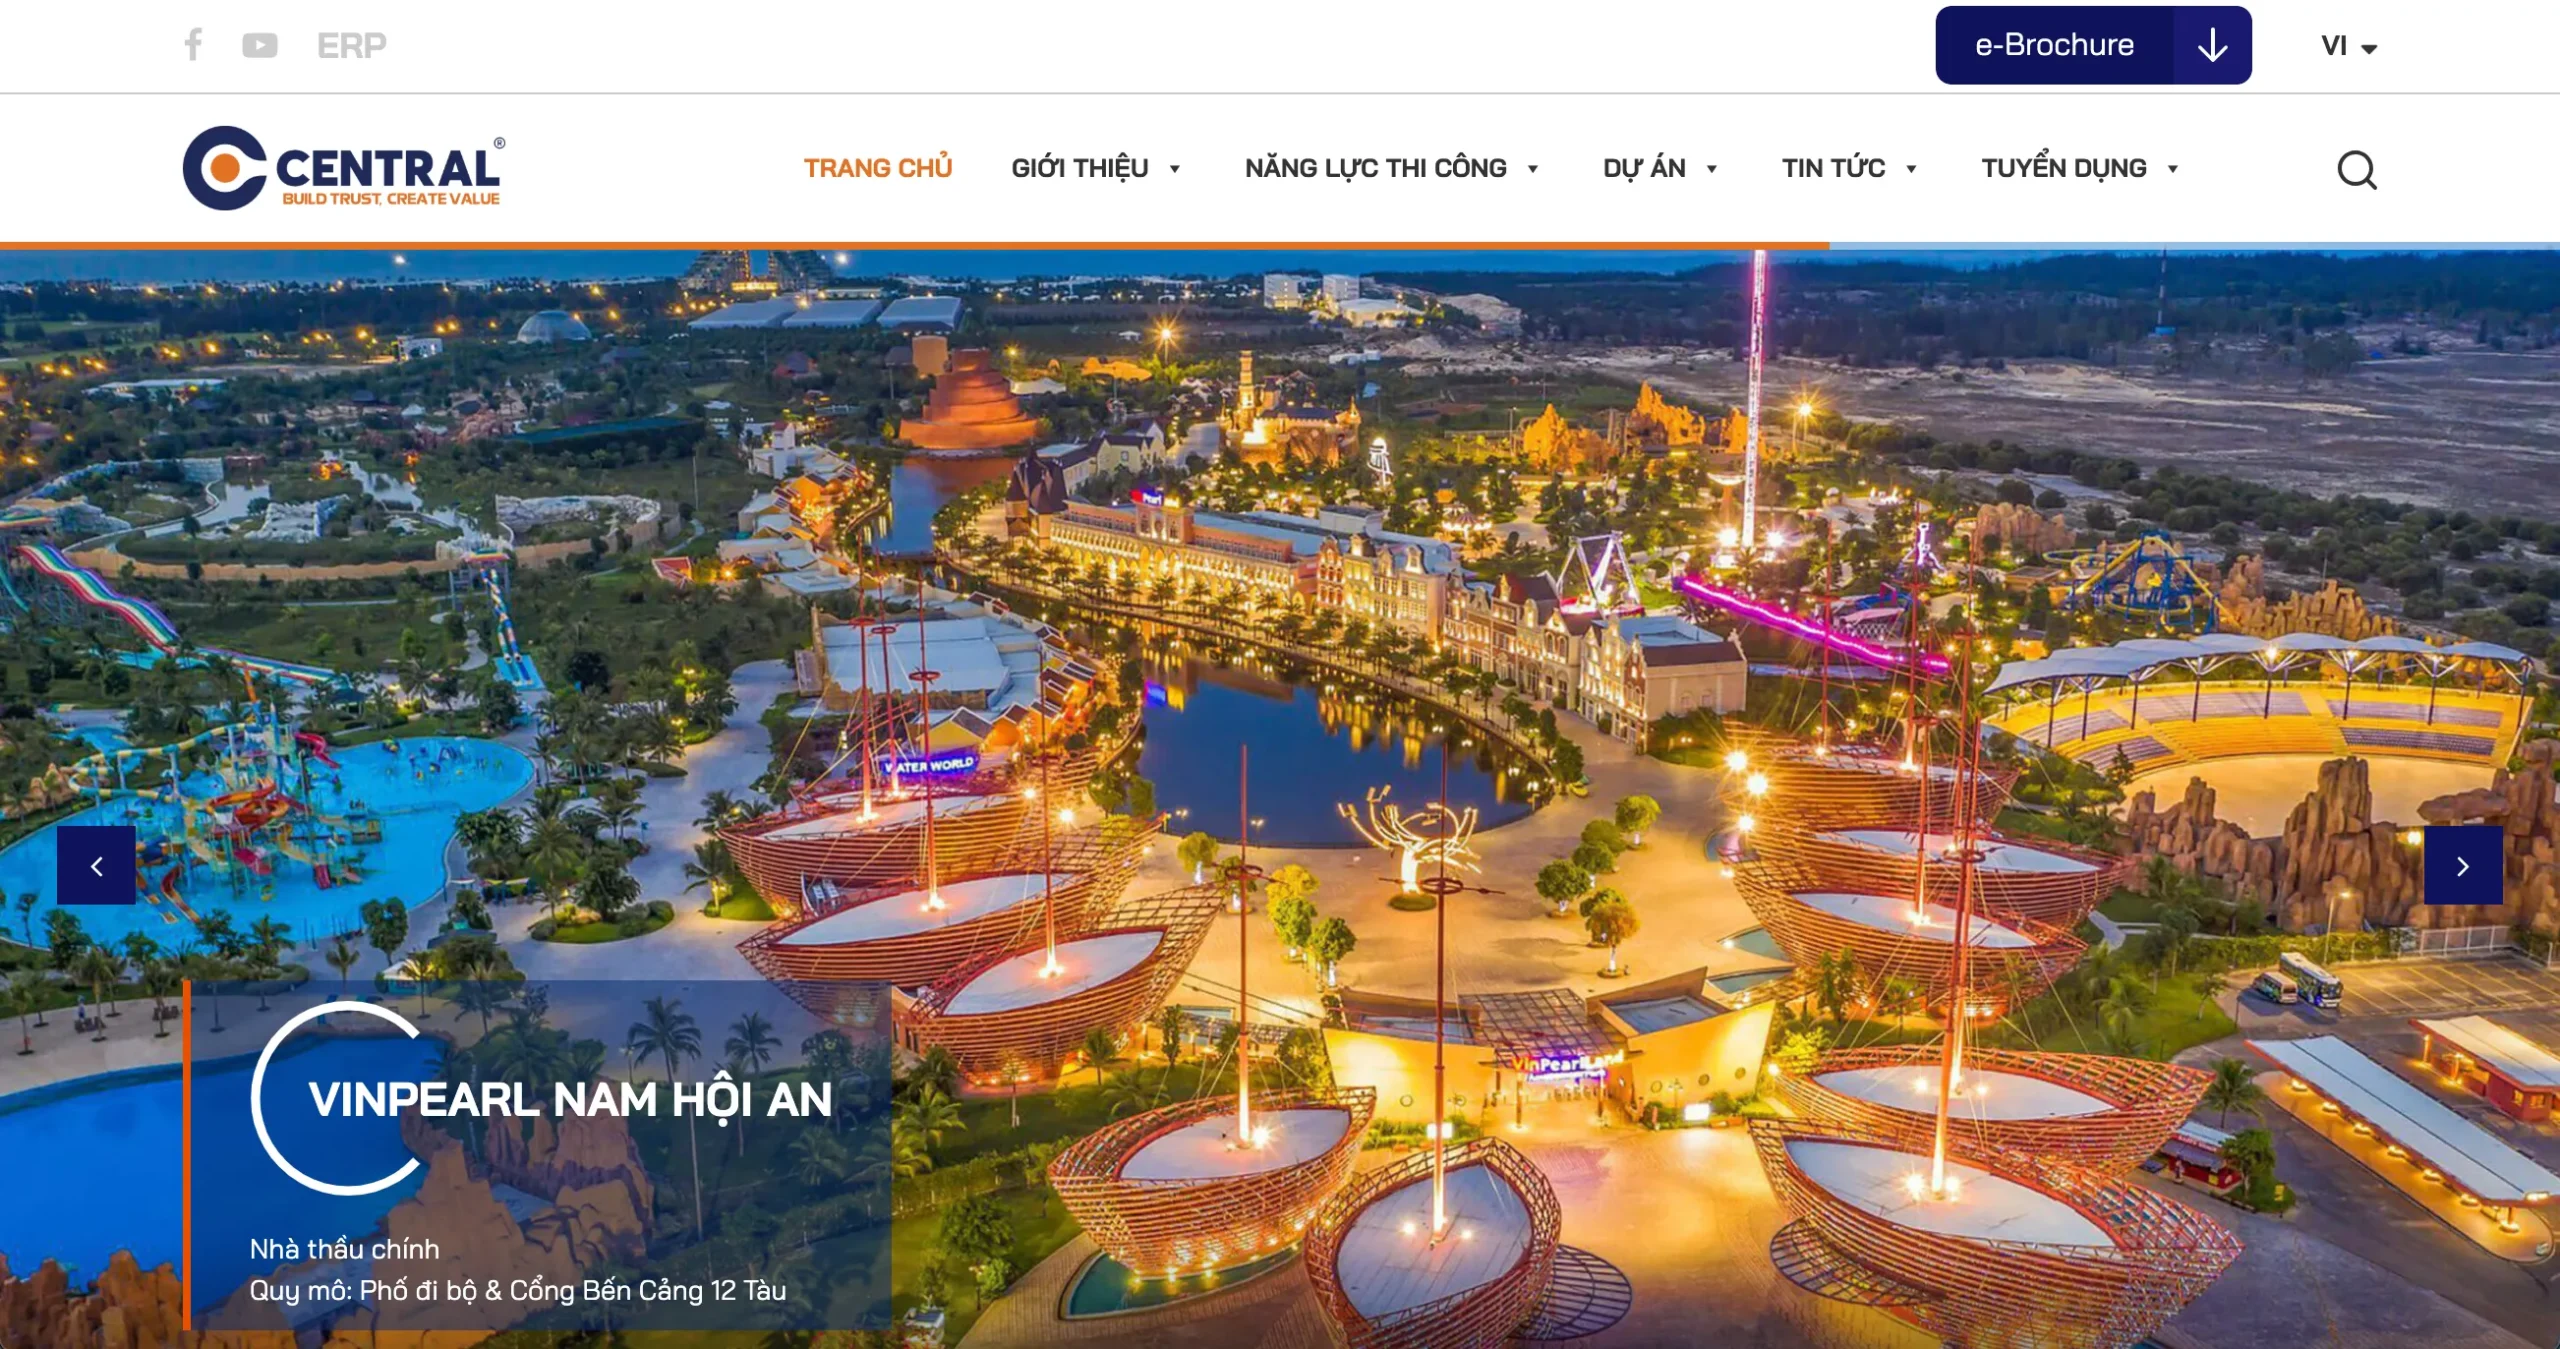
Task: Expand the Tin Tức dropdown arrow
Action: pos(1911,169)
